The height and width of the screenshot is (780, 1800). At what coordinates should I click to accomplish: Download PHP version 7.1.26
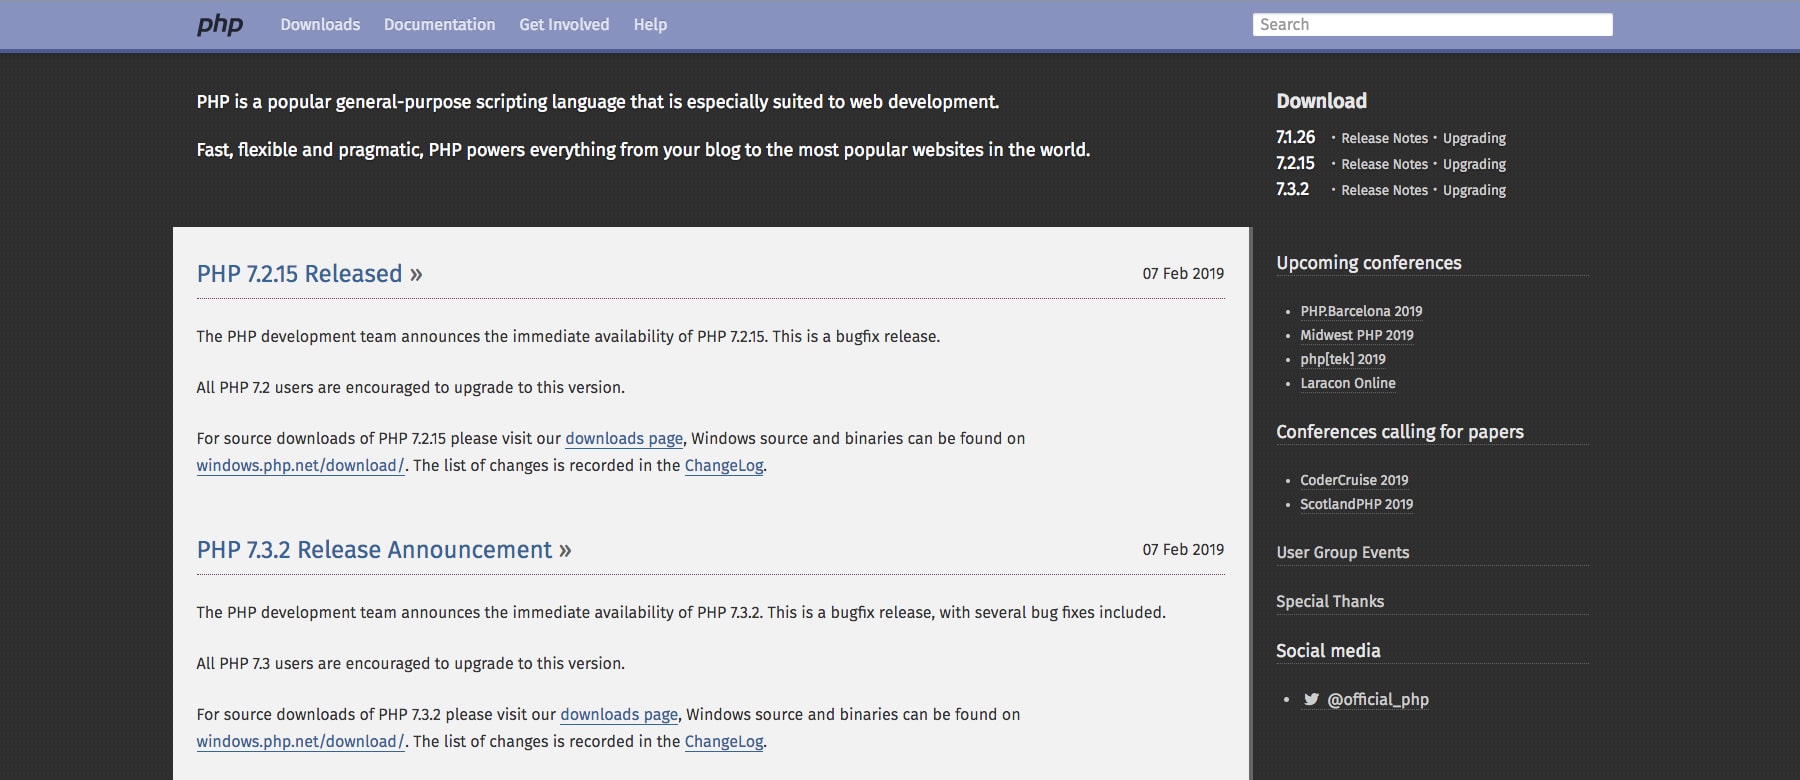[1295, 137]
